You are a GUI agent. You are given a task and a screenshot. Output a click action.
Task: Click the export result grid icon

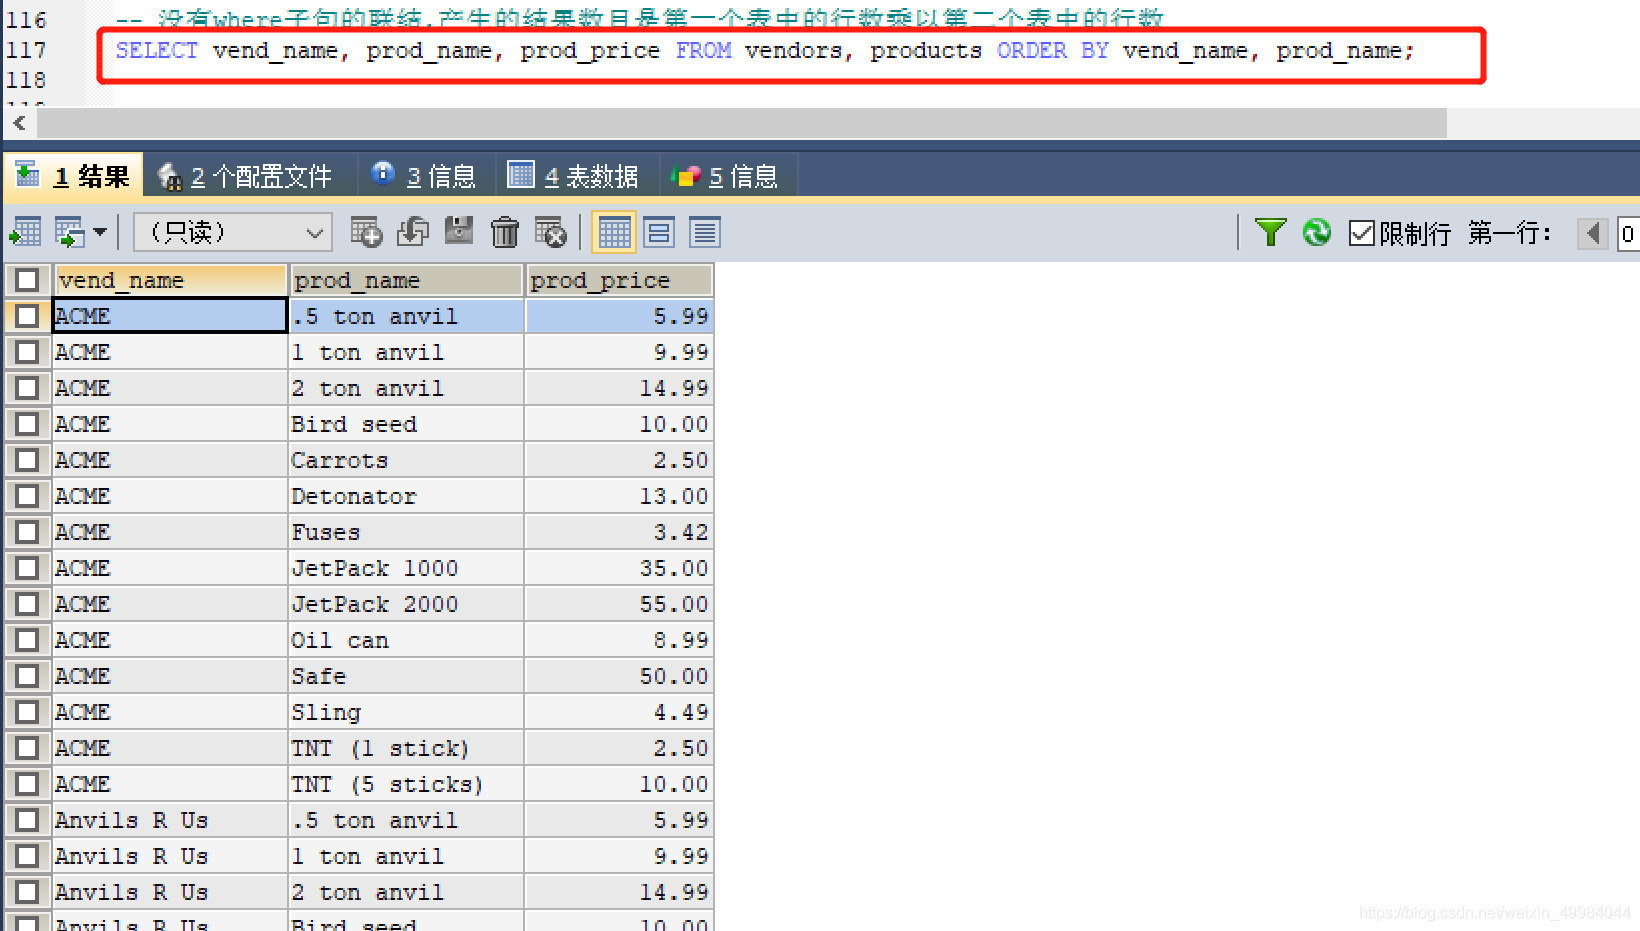tap(25, 233)
